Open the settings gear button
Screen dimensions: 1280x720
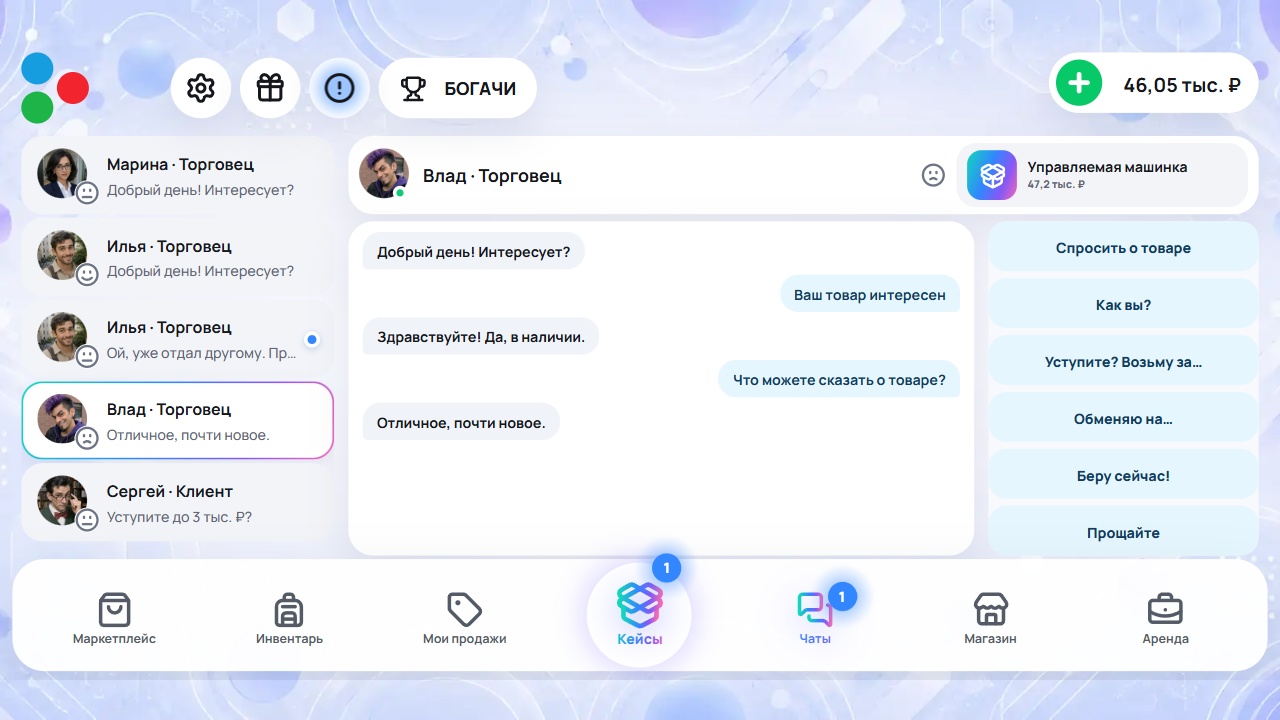(201, 88)
